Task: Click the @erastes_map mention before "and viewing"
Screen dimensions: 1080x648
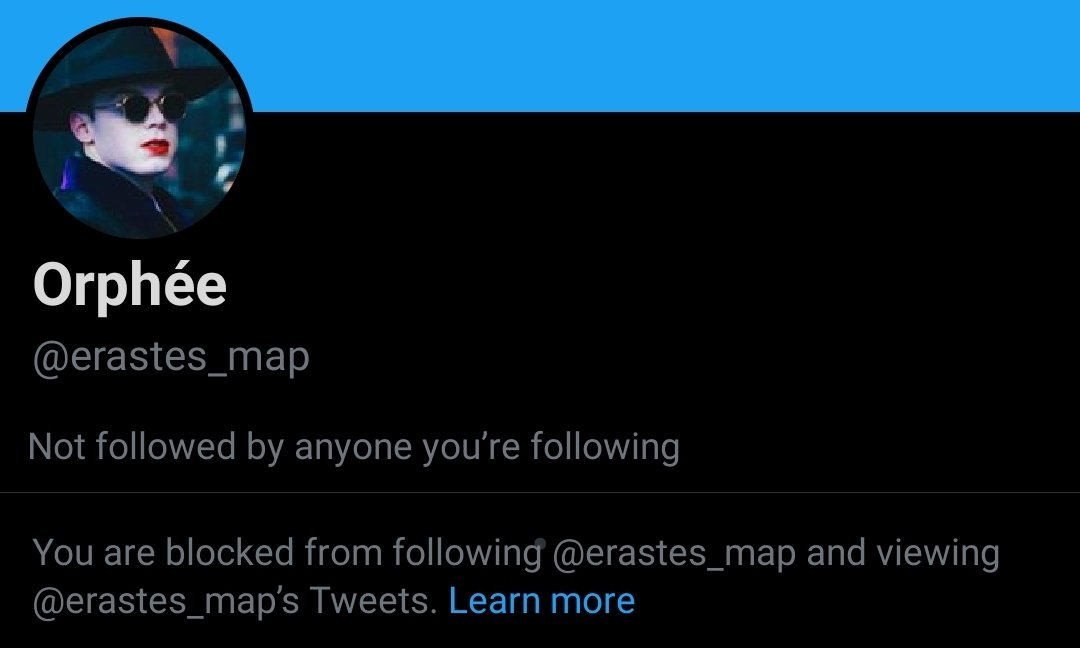Action: [674, 553]
